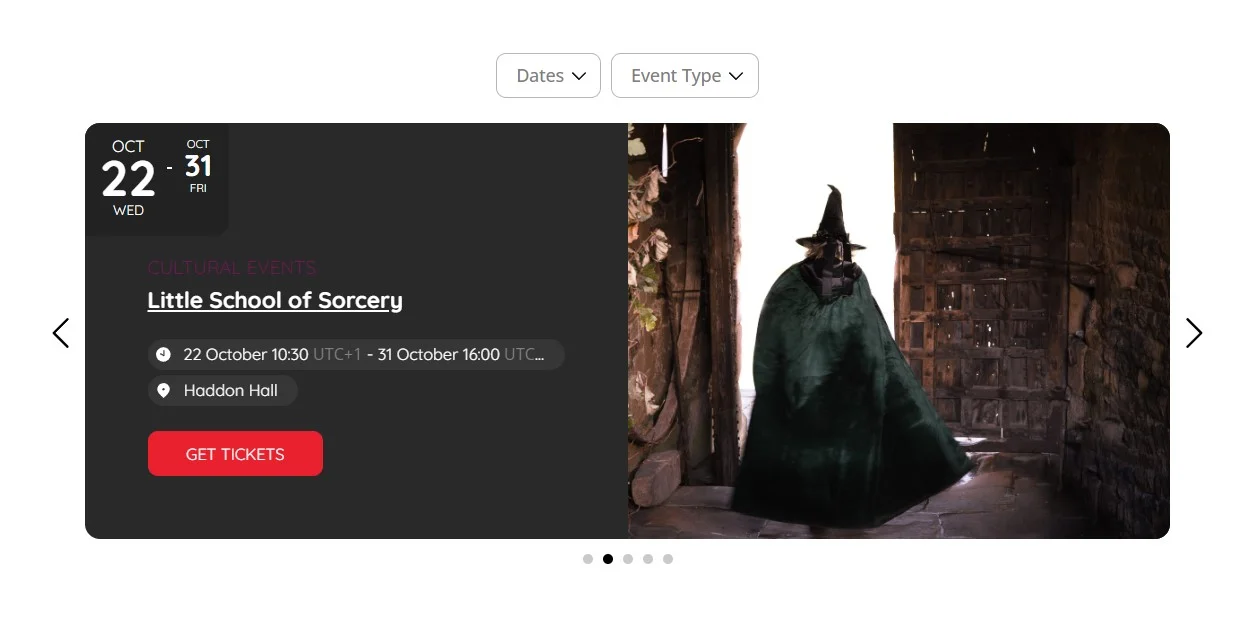
Task: Jump to the fourth carousel dot
Action: [648, 559]
